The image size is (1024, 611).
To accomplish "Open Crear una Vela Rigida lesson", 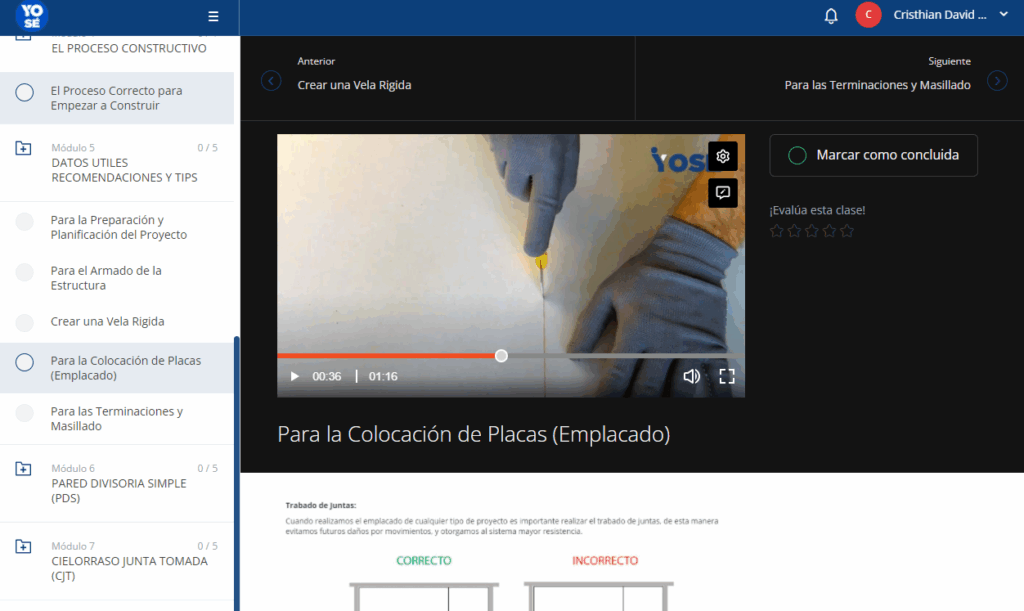I will pos(107,321).
